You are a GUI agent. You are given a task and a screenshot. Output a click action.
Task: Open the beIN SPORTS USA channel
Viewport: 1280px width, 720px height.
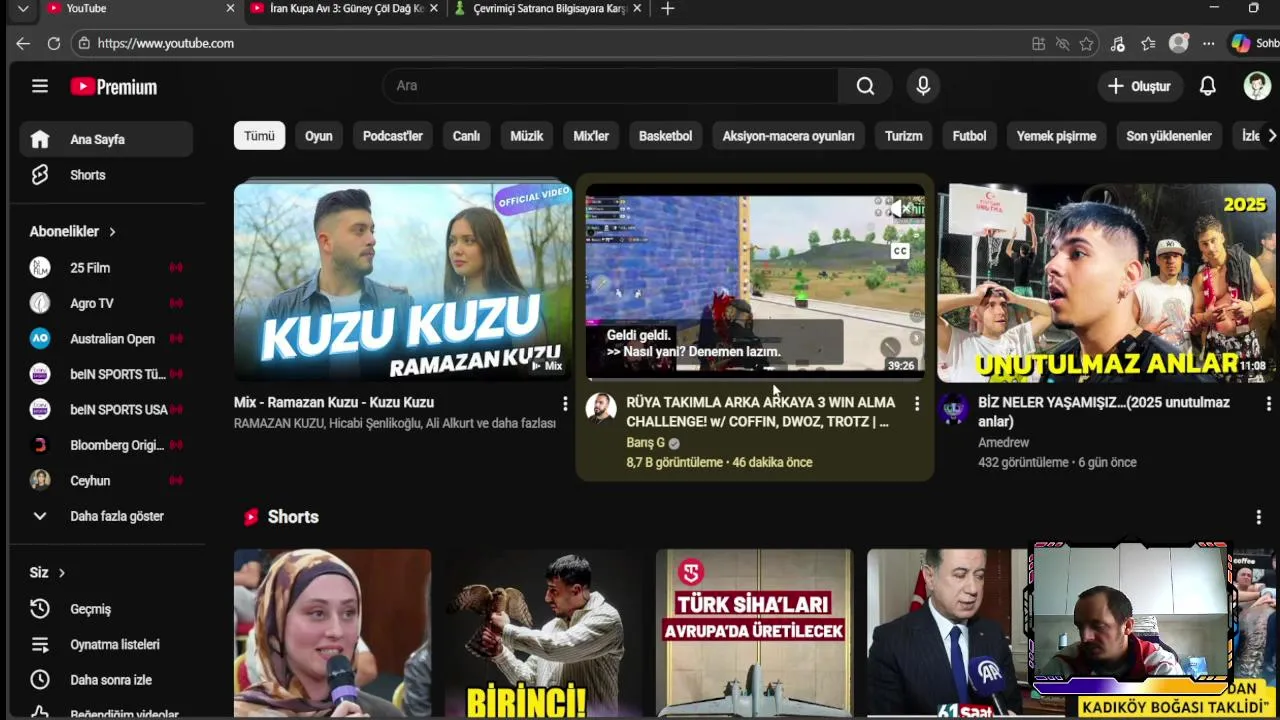coord(106,409)
